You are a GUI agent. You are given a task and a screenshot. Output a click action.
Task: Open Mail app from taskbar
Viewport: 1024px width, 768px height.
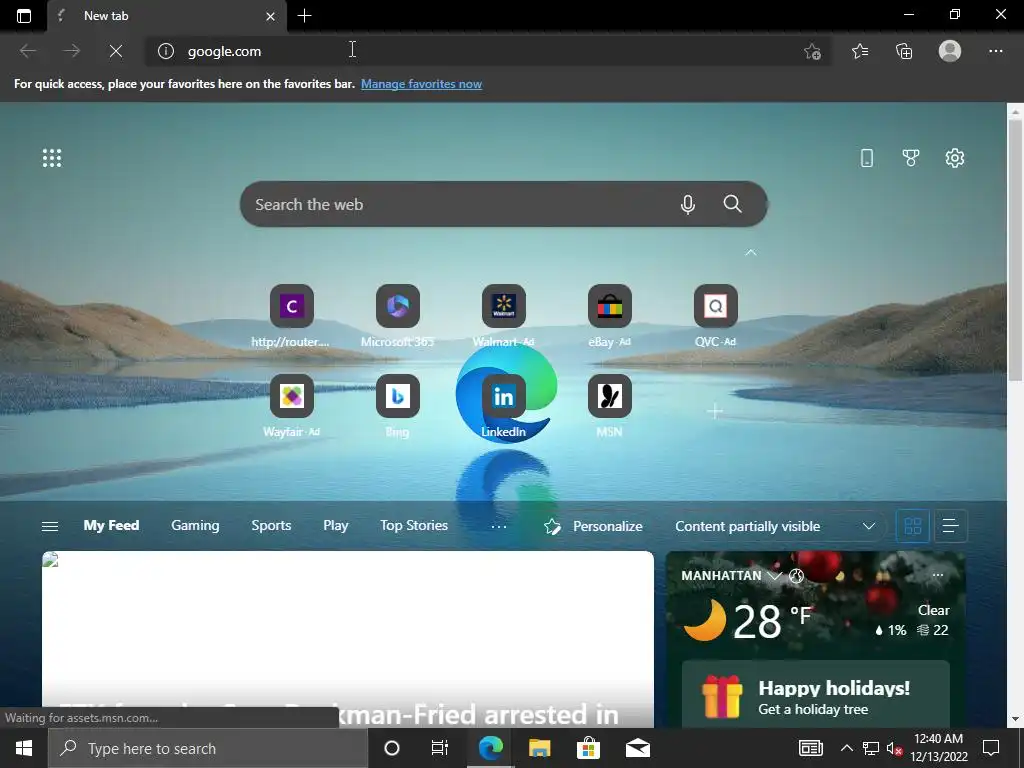638,748
